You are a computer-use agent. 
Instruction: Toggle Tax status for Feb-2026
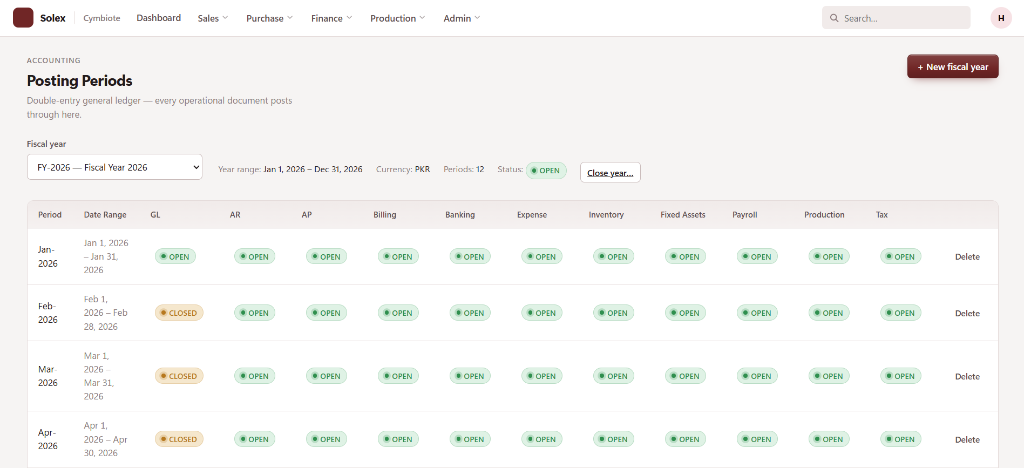901,313
